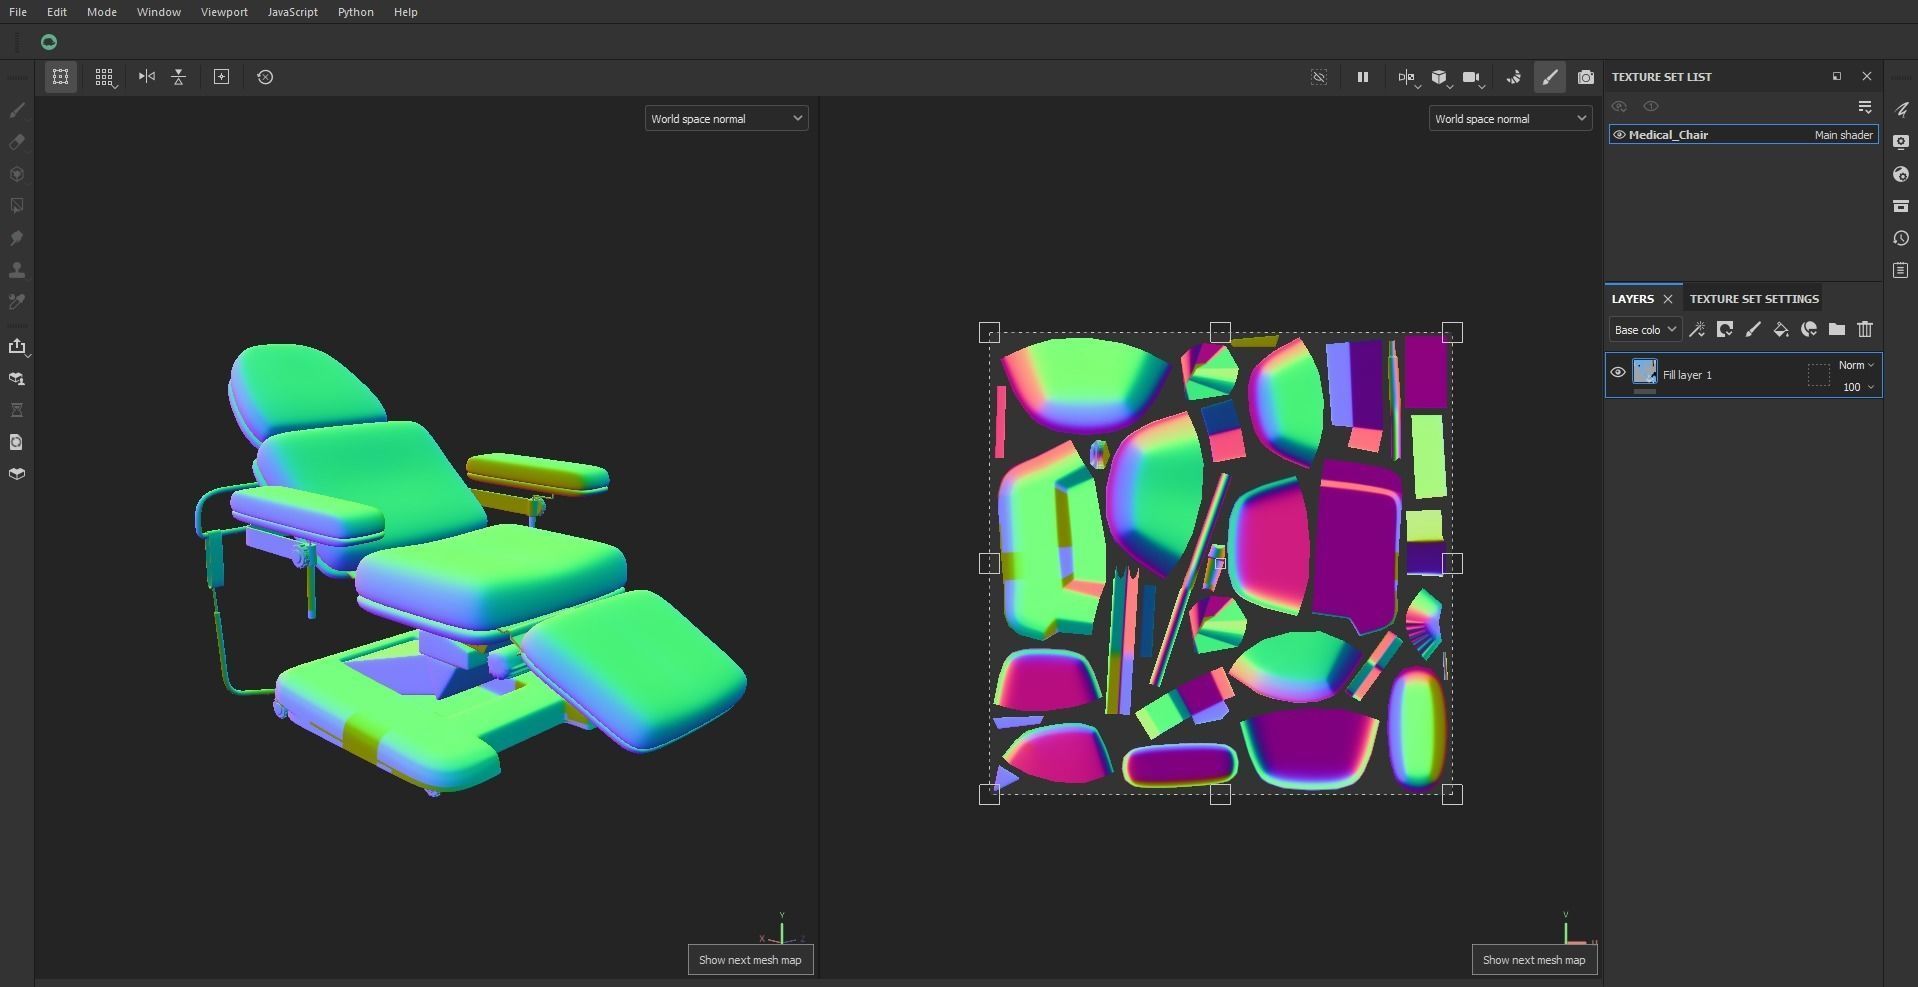Select the Smudge tool
Viewport: 1918px width, 987px height.
point(17,238)
